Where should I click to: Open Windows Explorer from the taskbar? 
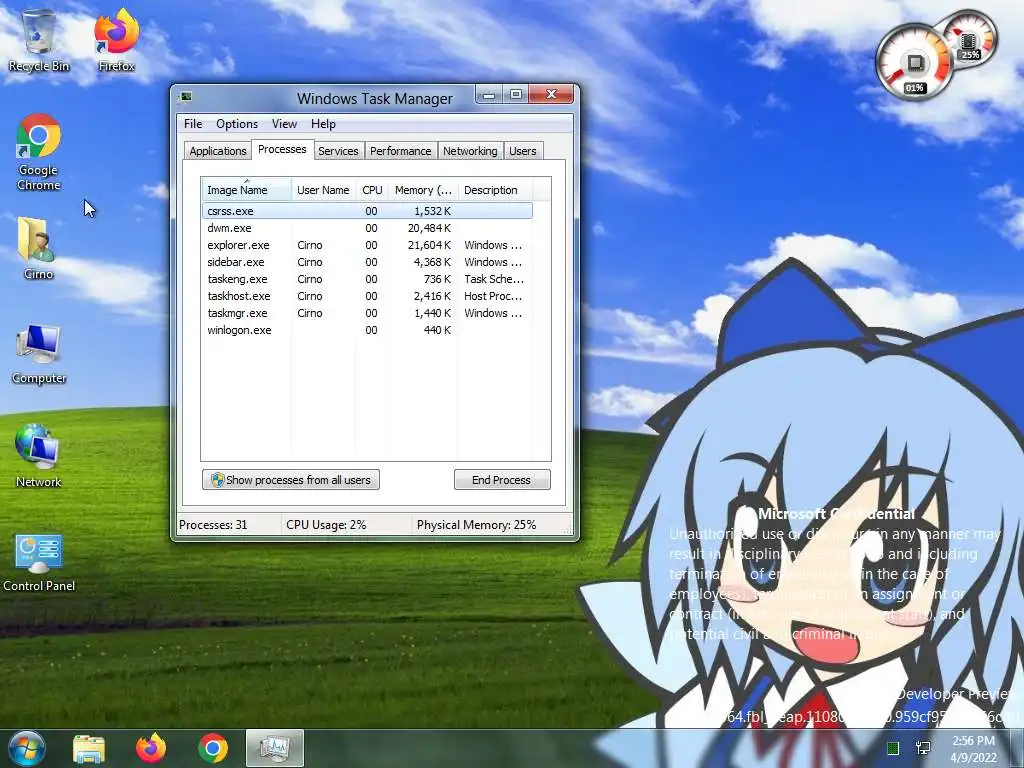[89, 748]
